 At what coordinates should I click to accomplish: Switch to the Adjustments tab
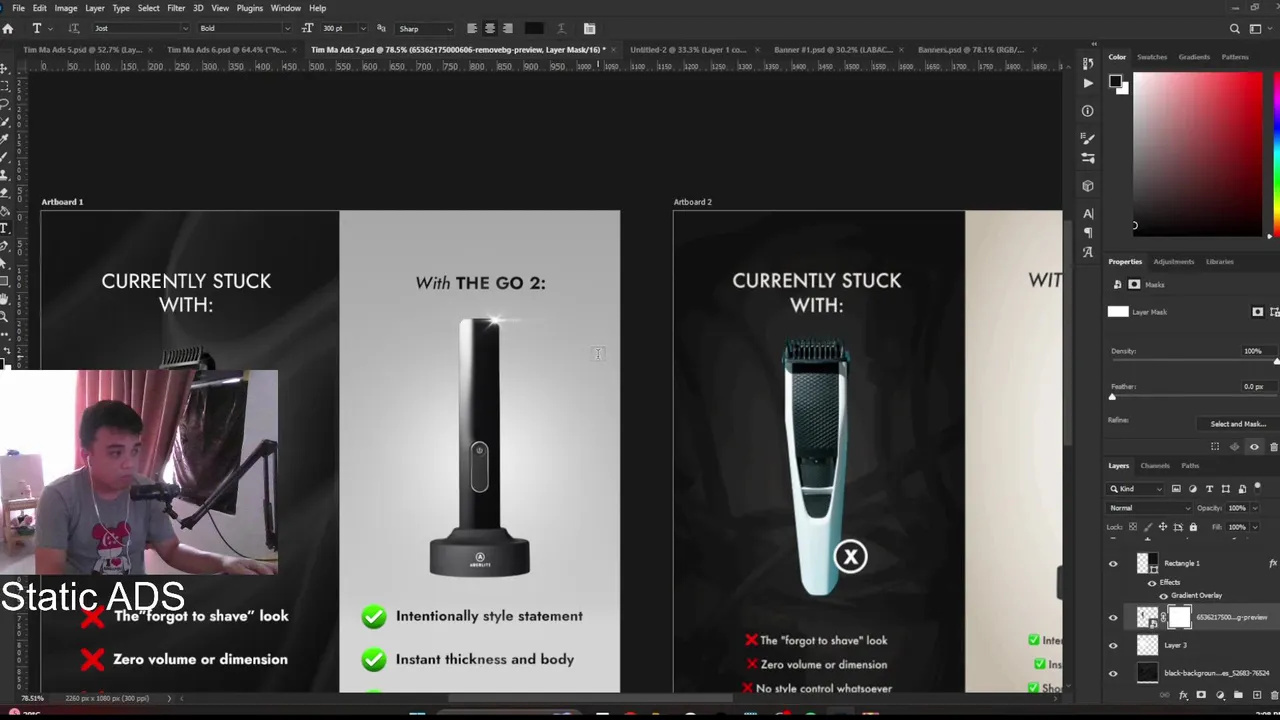click(1173, 262)
